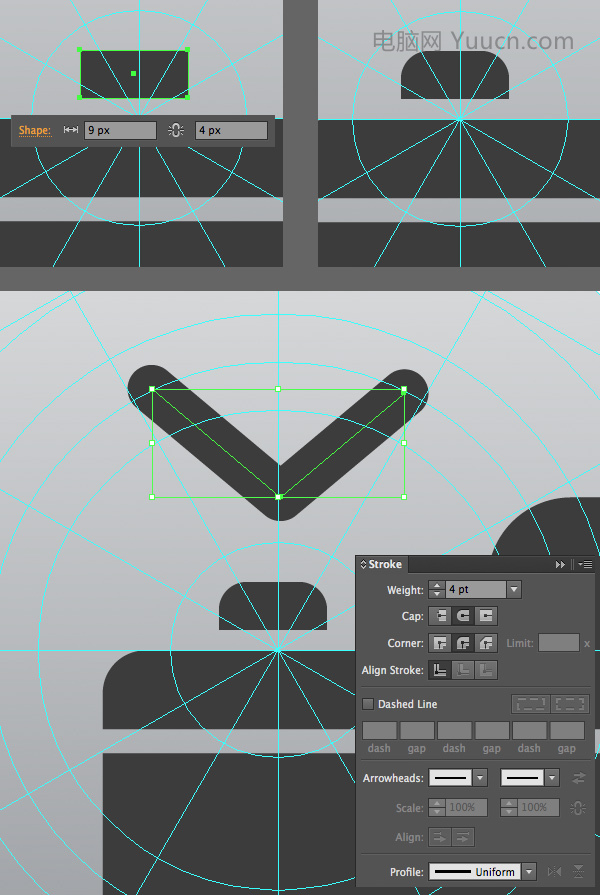Select the top-left anchor point of V path
This screenshot has width=600, height=895.
click(152, 389)
